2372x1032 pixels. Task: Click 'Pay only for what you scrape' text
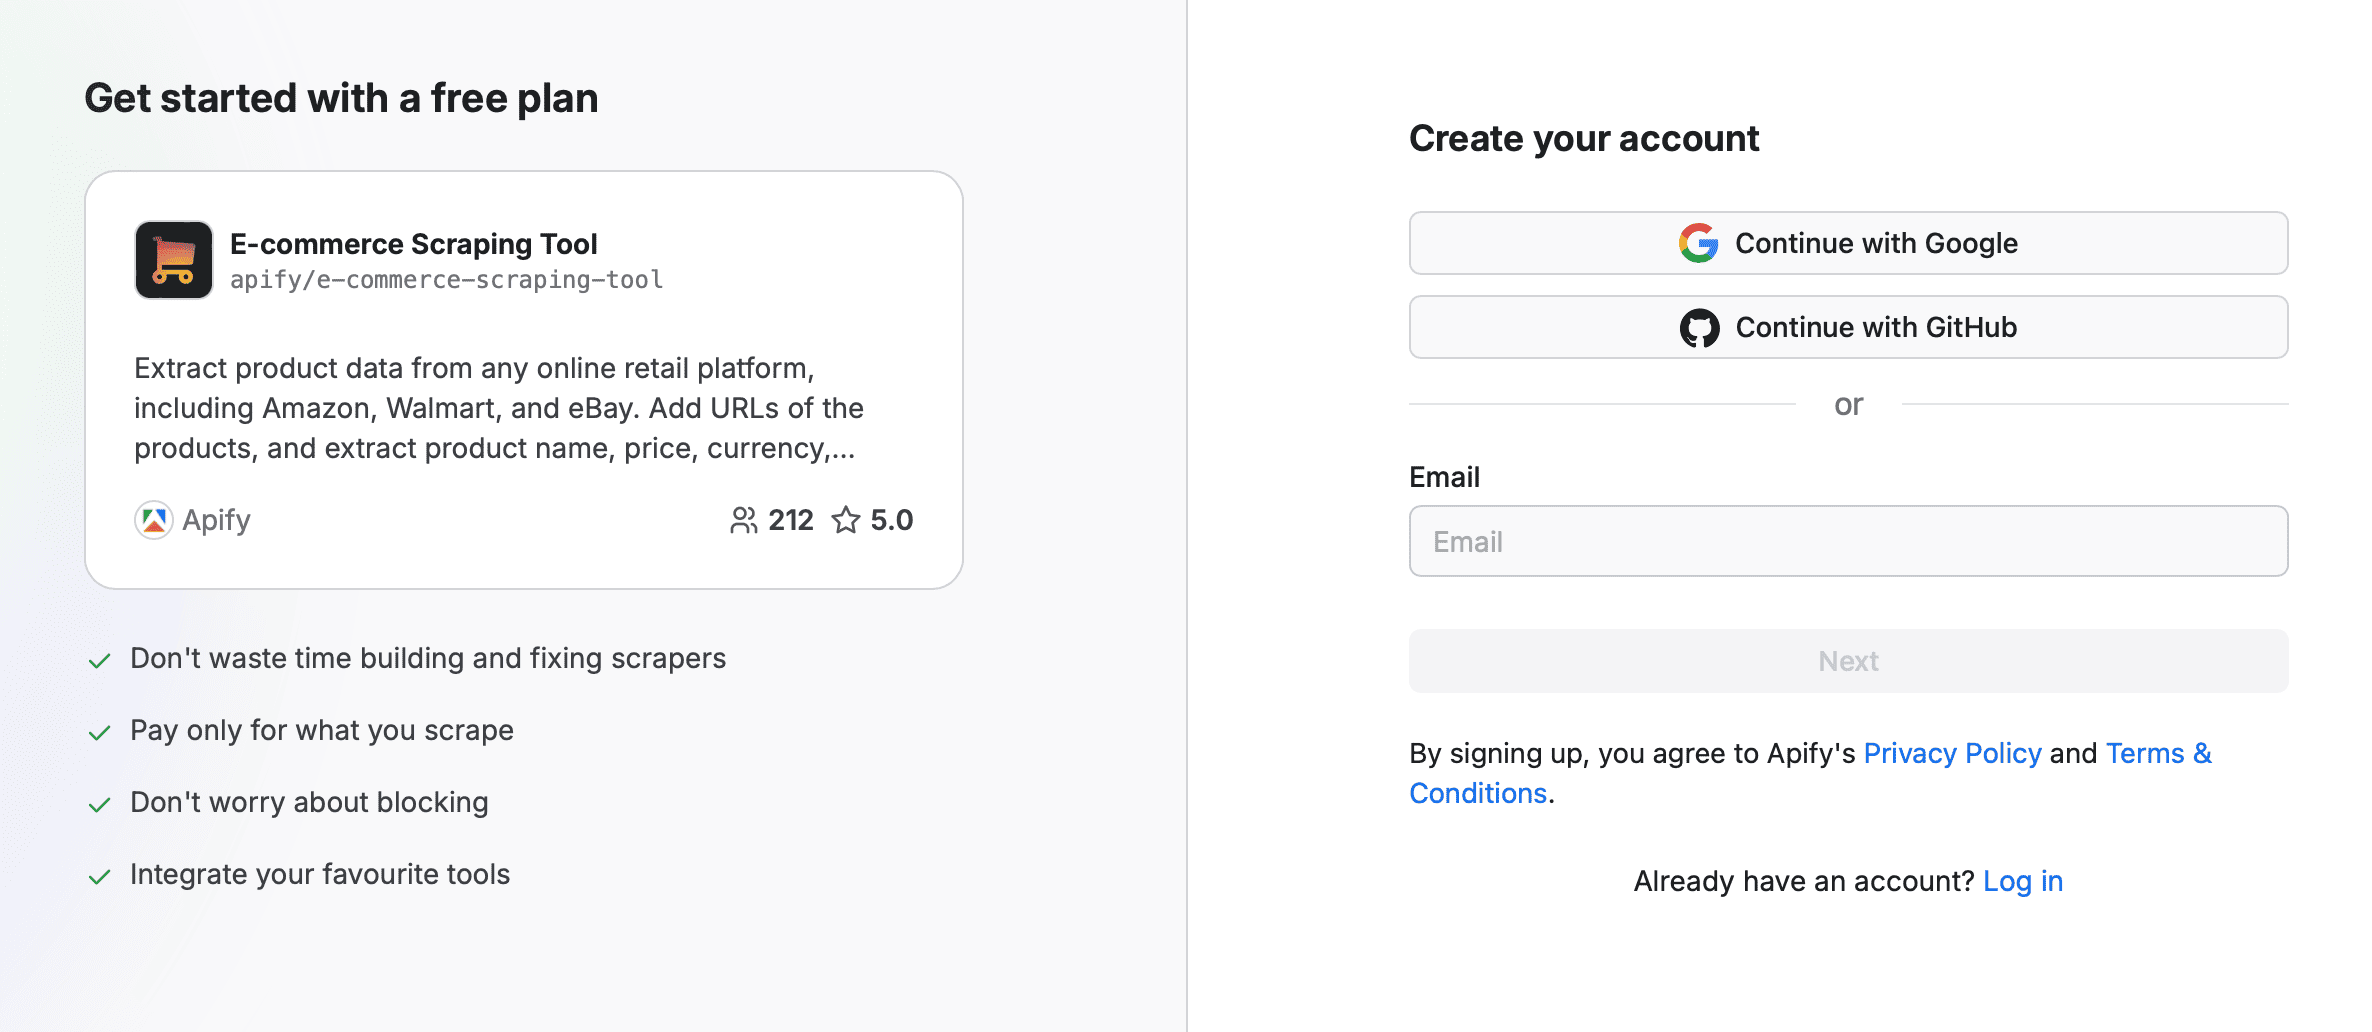(x=322, y=730)
